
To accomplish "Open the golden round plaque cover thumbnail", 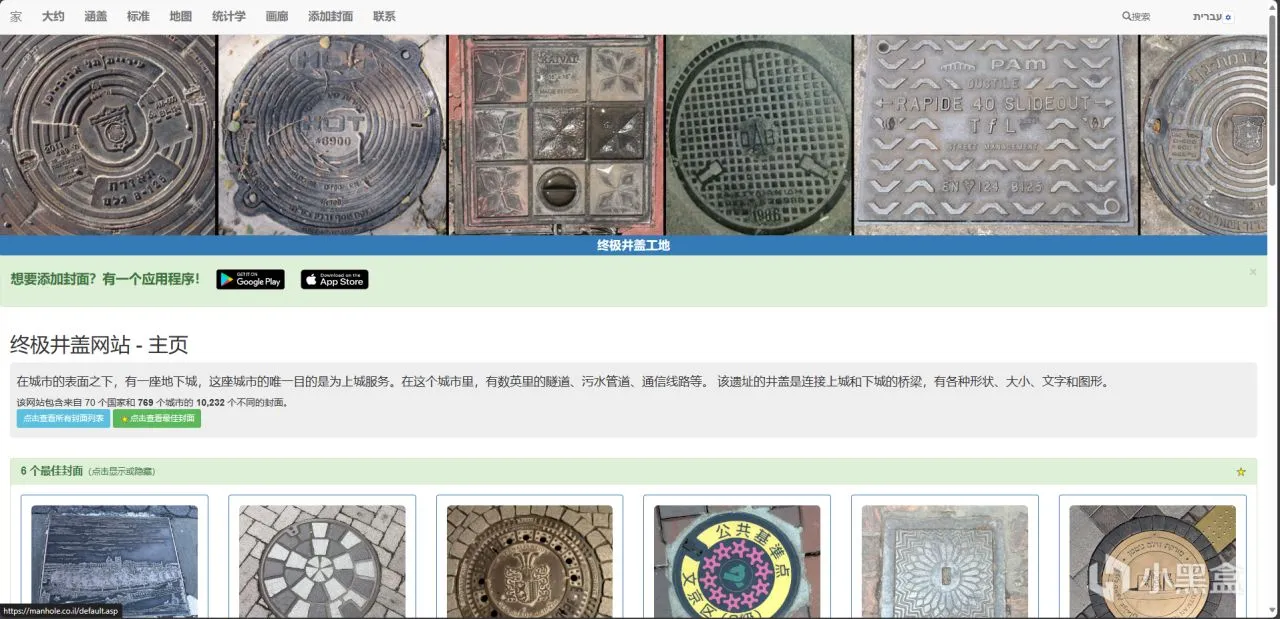I will pos(1152,561).
